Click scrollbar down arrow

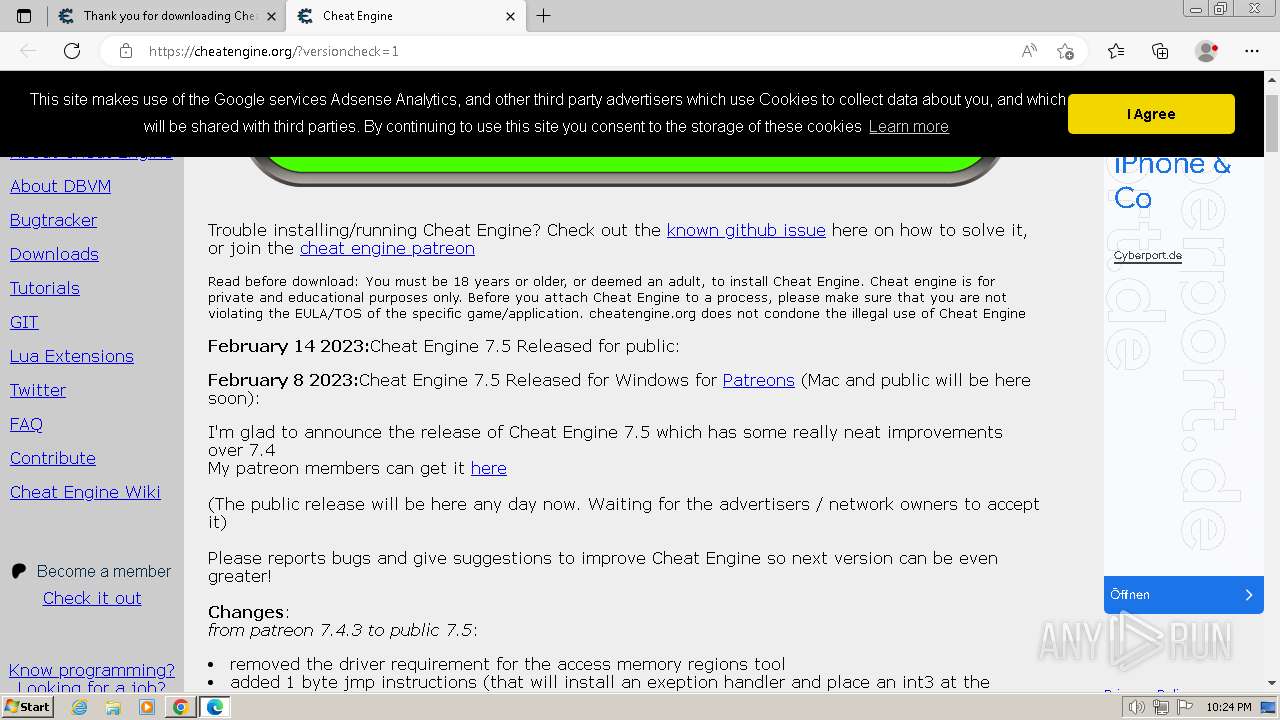coord(1272,682)
